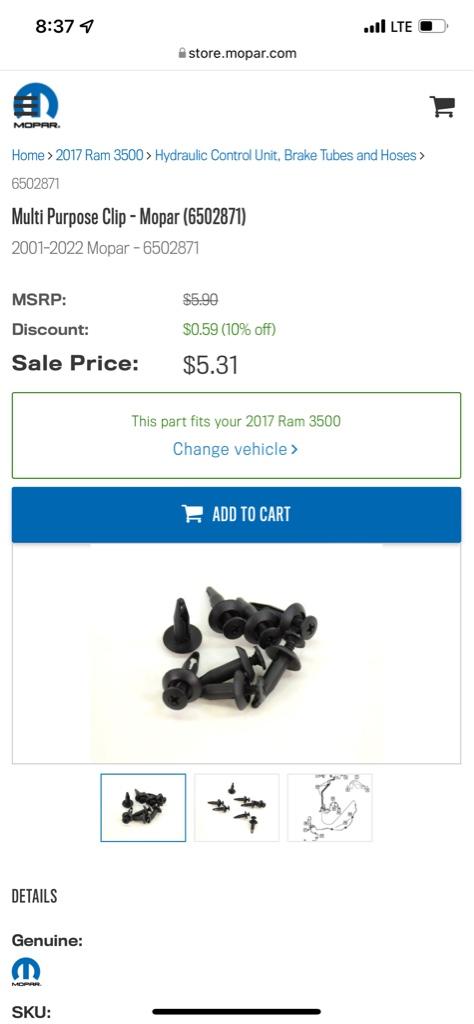Tap the store.mopar.com address bar
The height and width of the screenshot is (1024, 474).
(237, 53)
